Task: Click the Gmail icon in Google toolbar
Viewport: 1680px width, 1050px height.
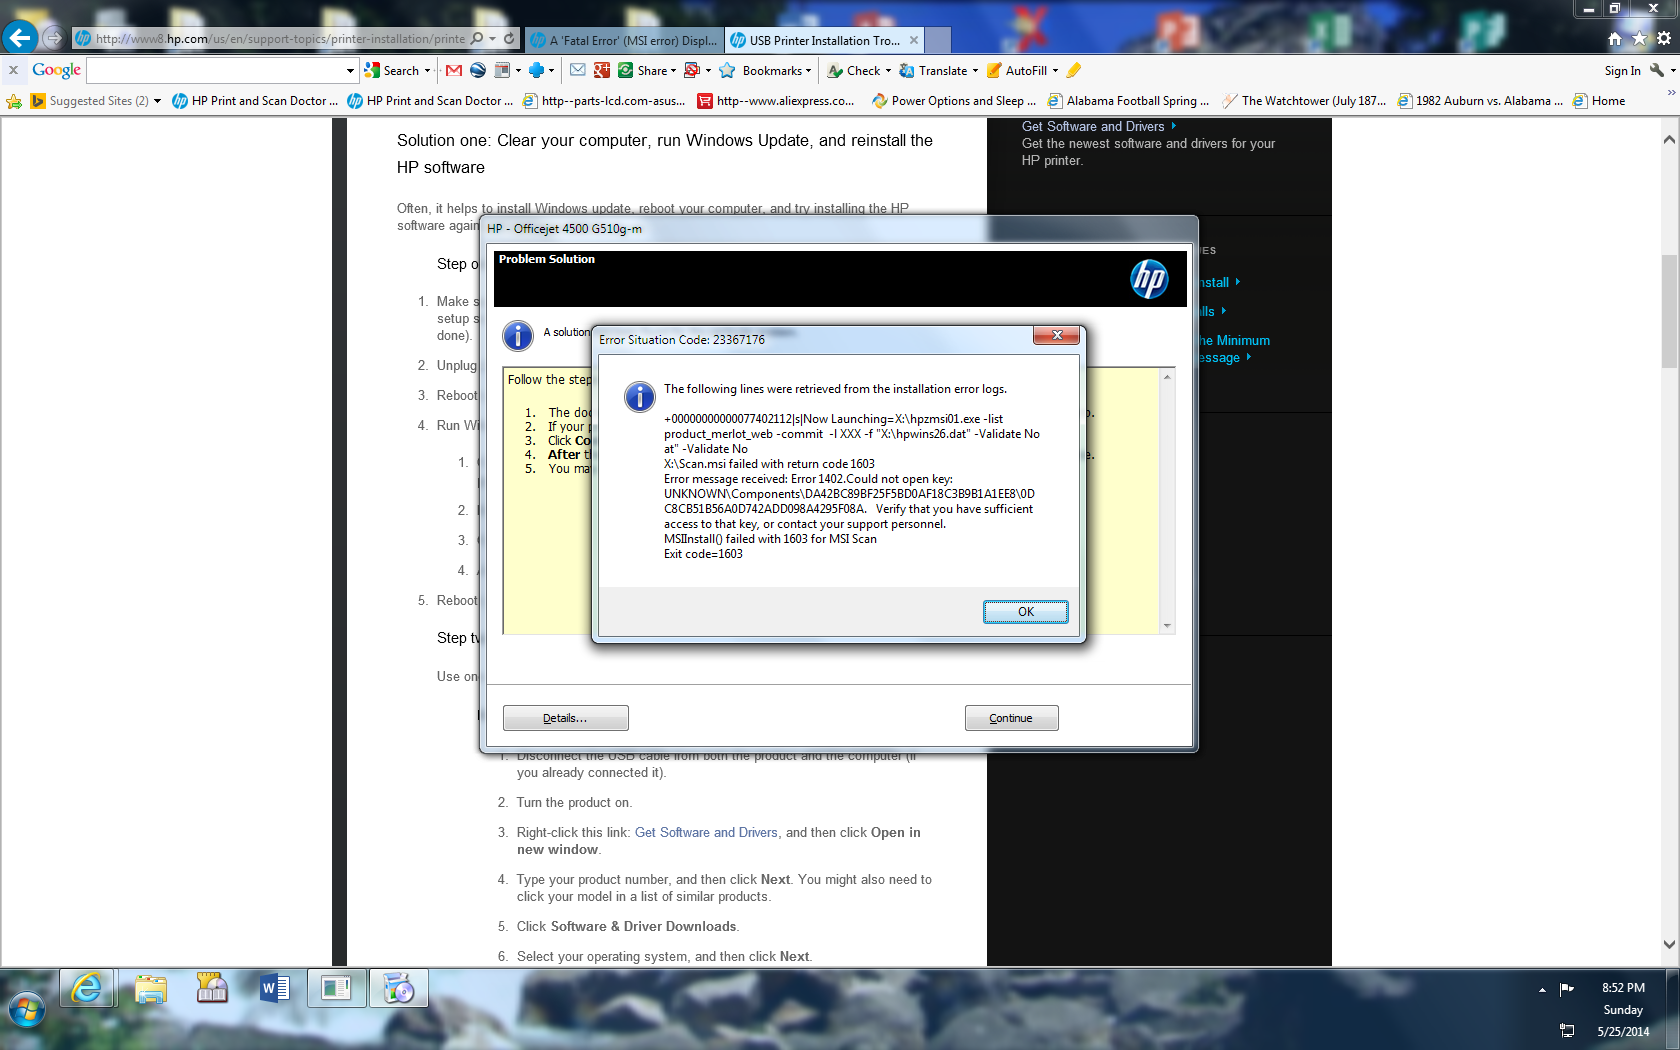Action: coord(453,70)
